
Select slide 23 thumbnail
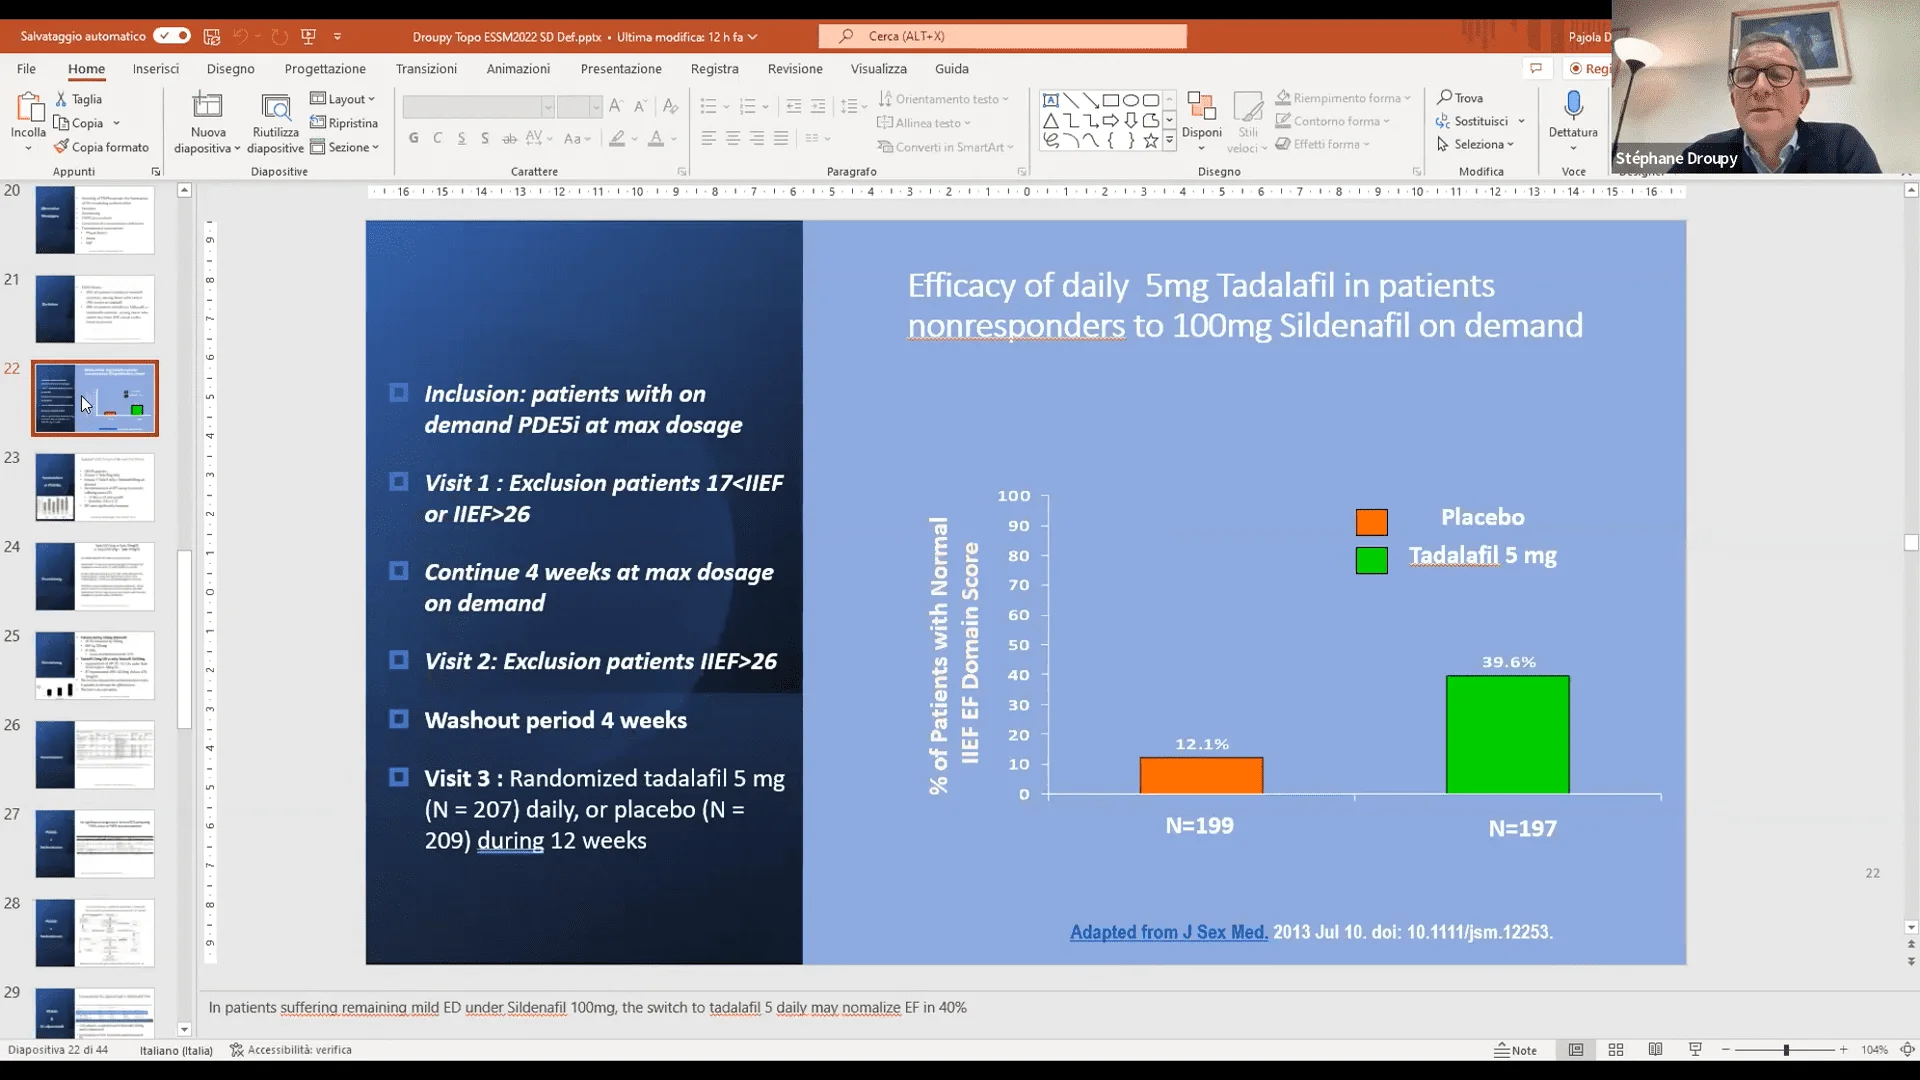(x=95, y=488)
